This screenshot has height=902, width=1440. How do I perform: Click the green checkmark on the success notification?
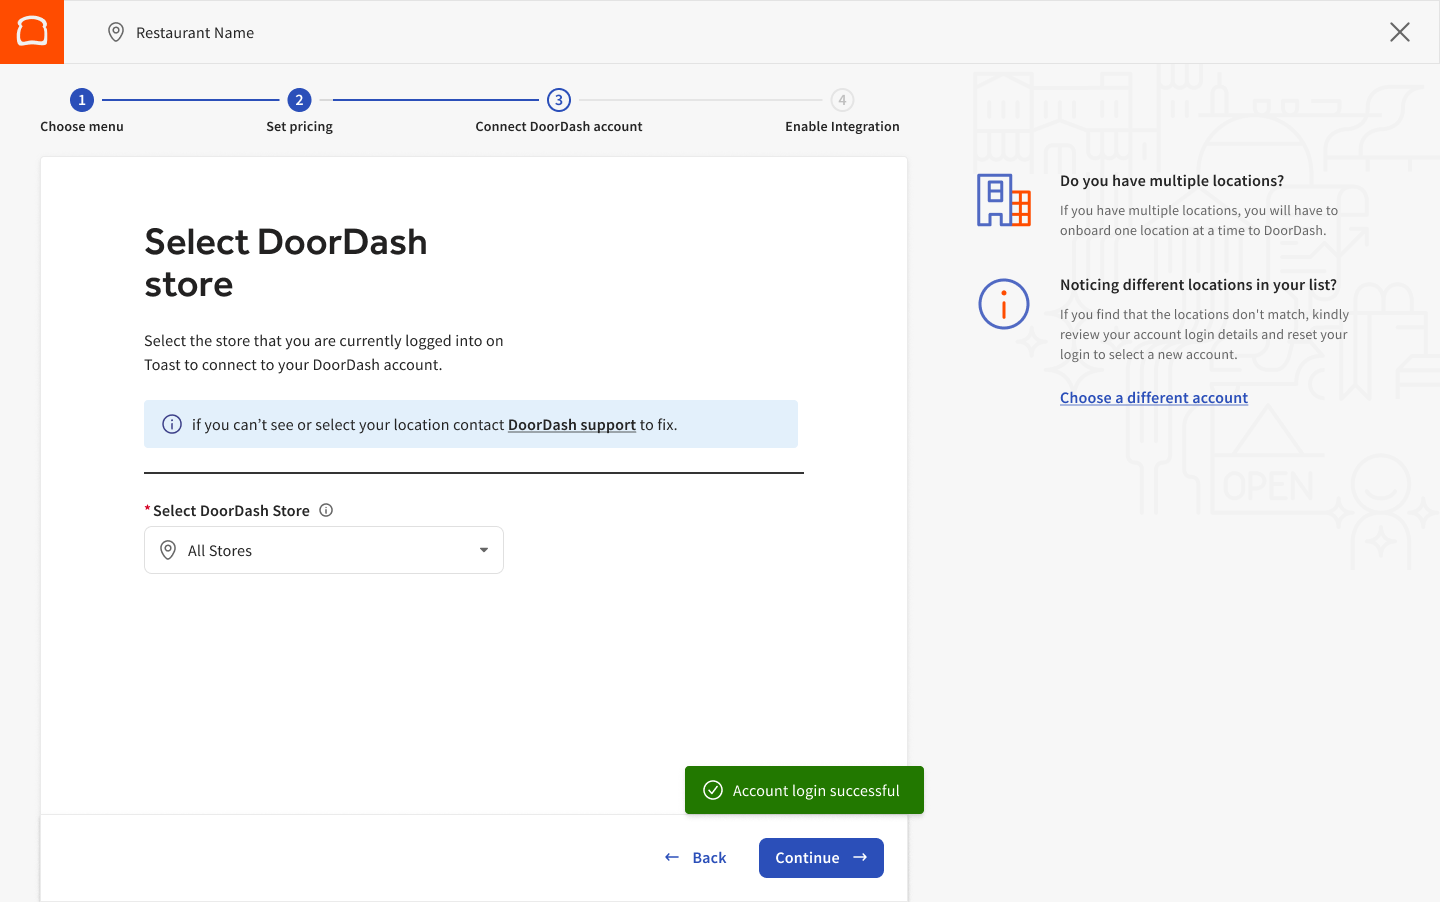(712, 790)
